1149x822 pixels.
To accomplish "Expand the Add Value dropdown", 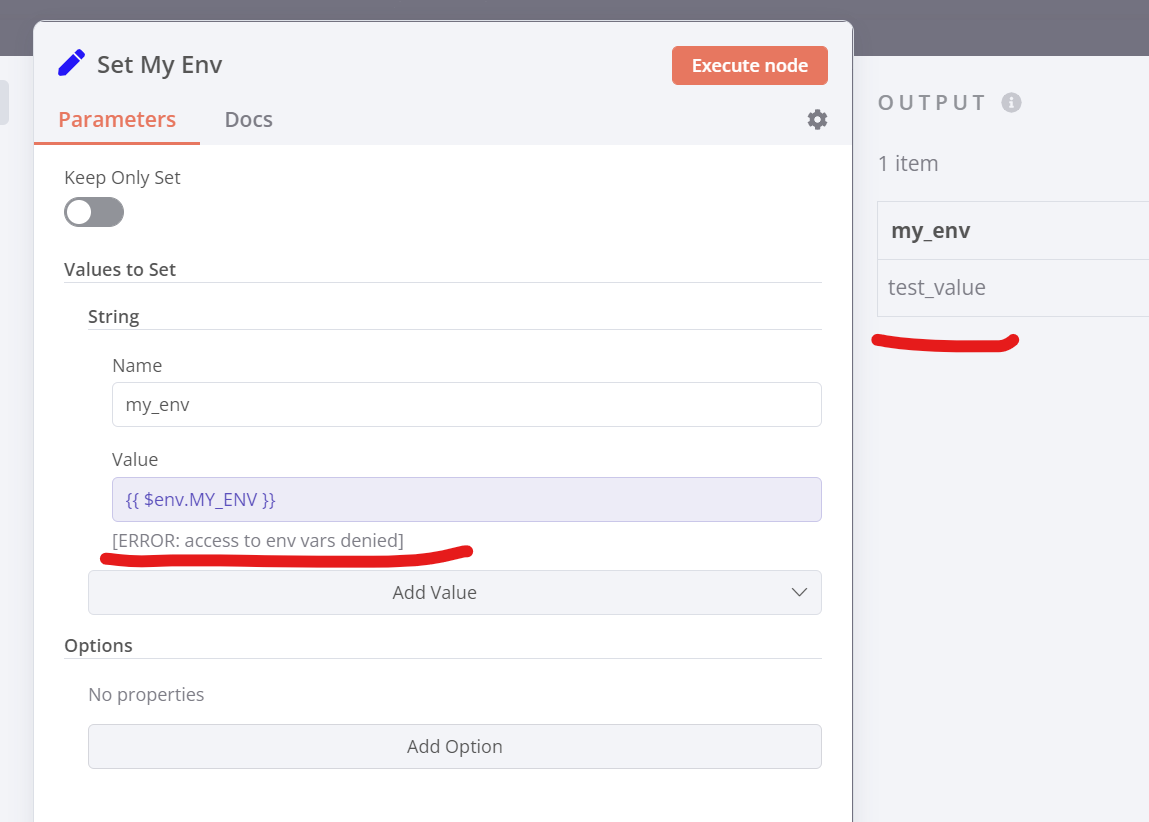I will (455, 592).
